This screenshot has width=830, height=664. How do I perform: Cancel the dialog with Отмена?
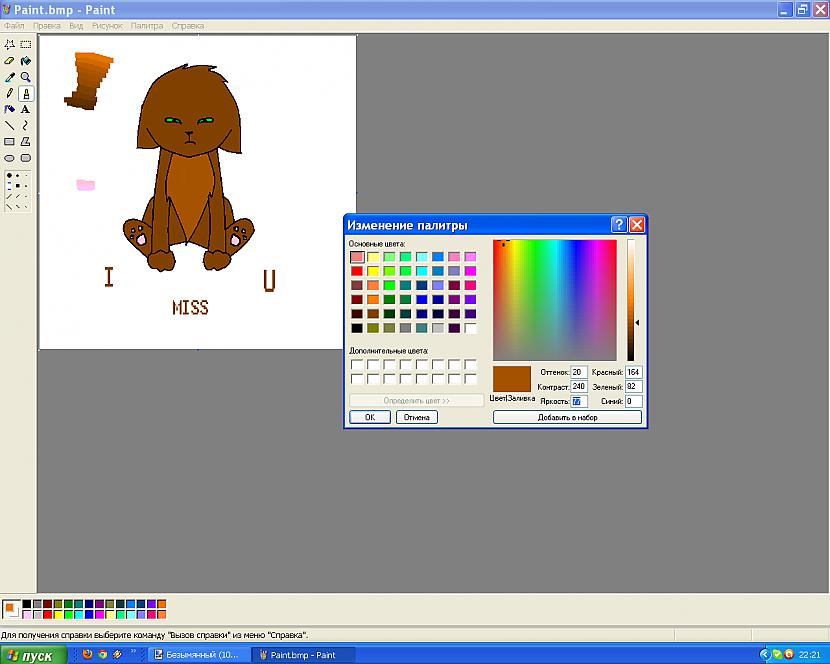coord(417,417)
